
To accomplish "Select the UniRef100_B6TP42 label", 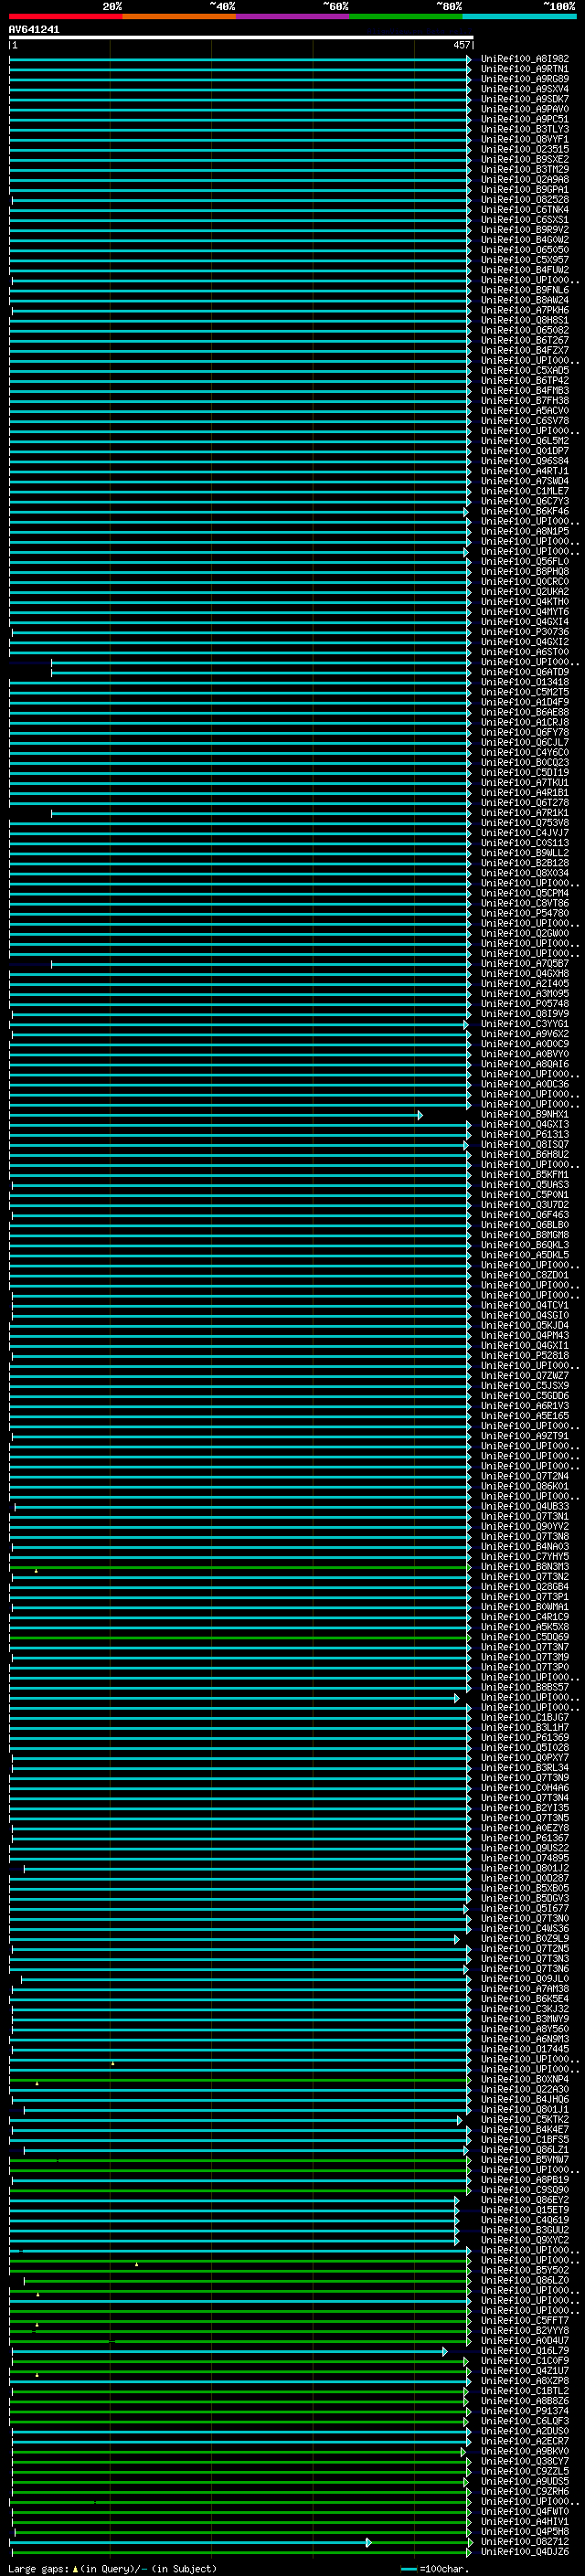I will click(x=525, y=380).
